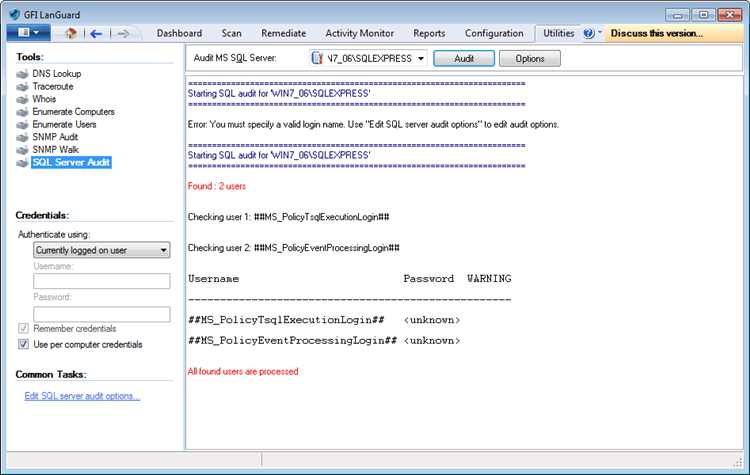Select Whois in Tools list
Screen dimensions: 750x475
point(44,99)
